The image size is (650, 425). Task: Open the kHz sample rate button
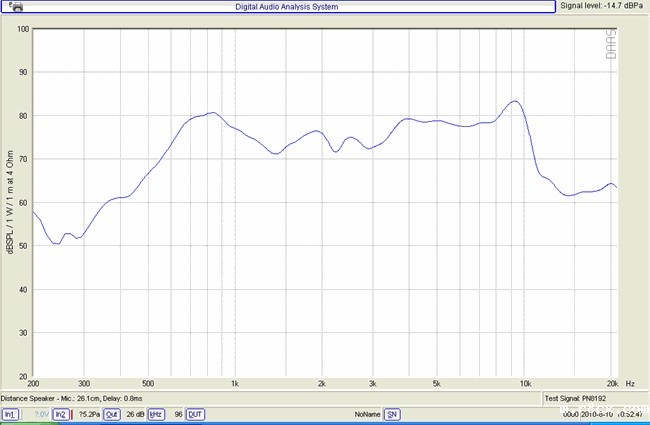[x=156, y=414]
